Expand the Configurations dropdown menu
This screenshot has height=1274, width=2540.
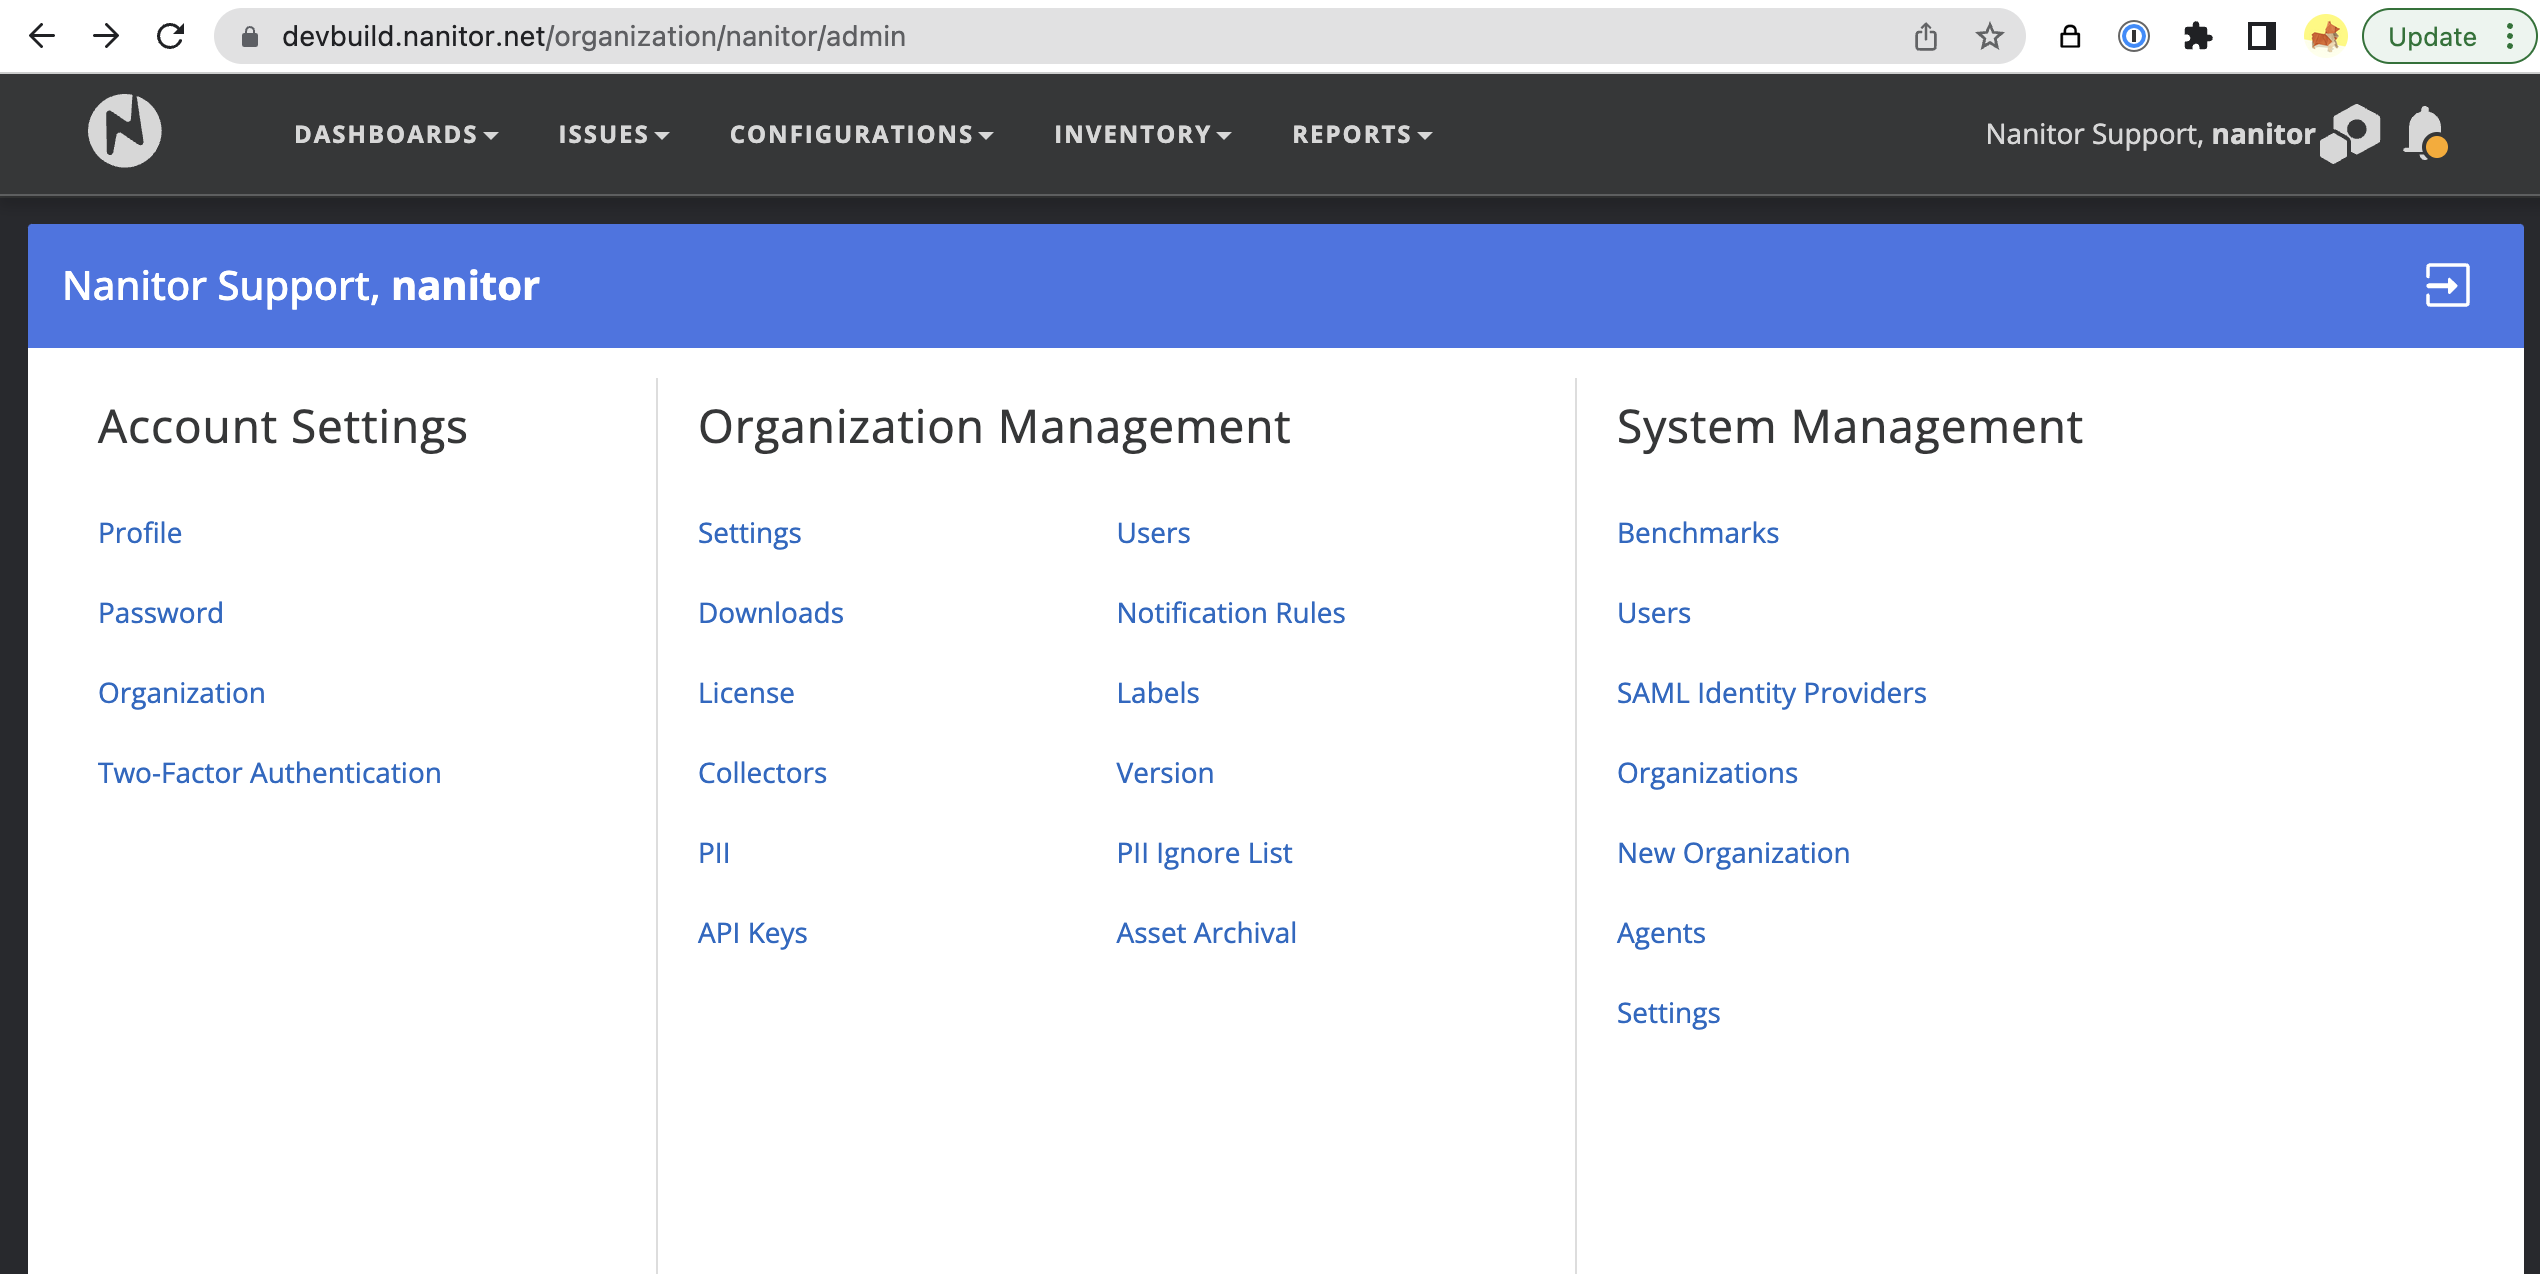861,134
